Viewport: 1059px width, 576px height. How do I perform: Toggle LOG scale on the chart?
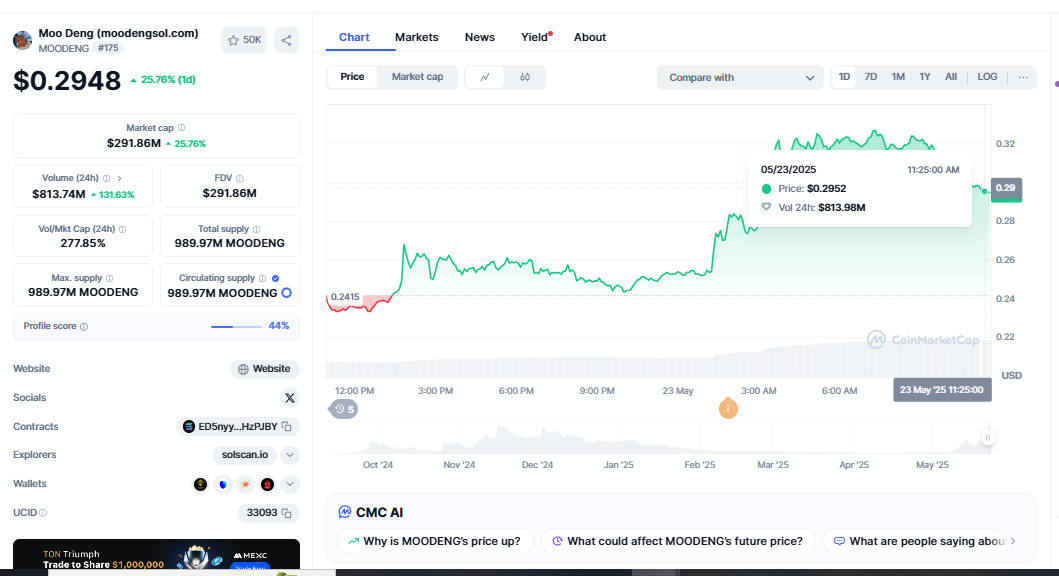(x=987, y=77)
